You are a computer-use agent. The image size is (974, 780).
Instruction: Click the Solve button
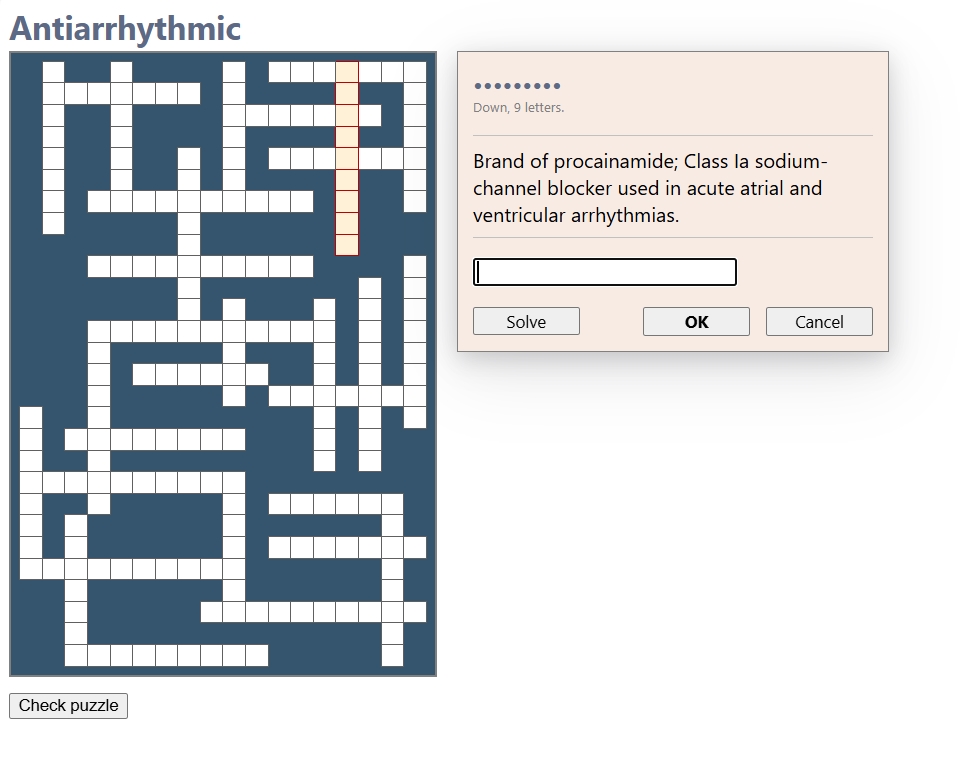coord(526,321)
